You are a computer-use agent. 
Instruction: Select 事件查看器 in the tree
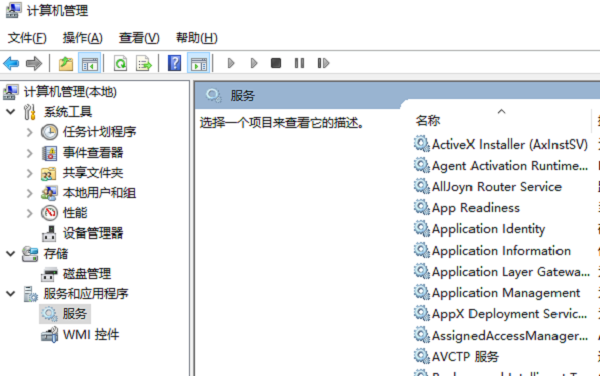(x=93, y=153)
